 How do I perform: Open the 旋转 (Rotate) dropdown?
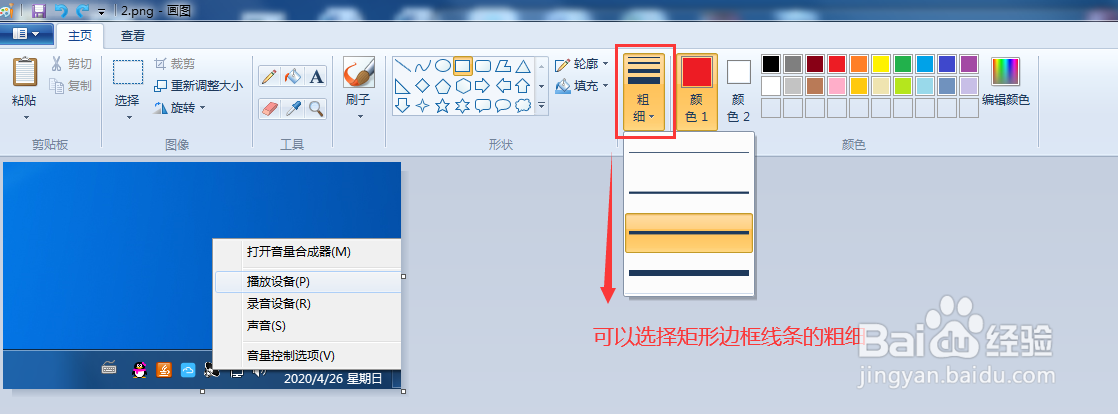[x=180, y=108]
